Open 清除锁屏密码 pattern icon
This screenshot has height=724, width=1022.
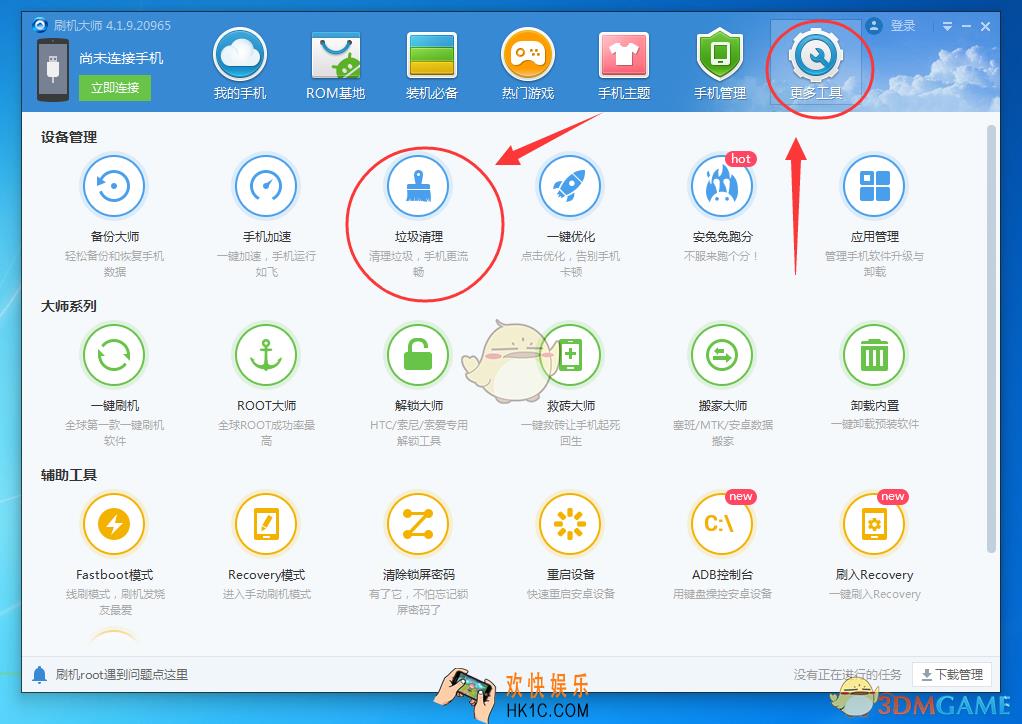click(418, 524)
